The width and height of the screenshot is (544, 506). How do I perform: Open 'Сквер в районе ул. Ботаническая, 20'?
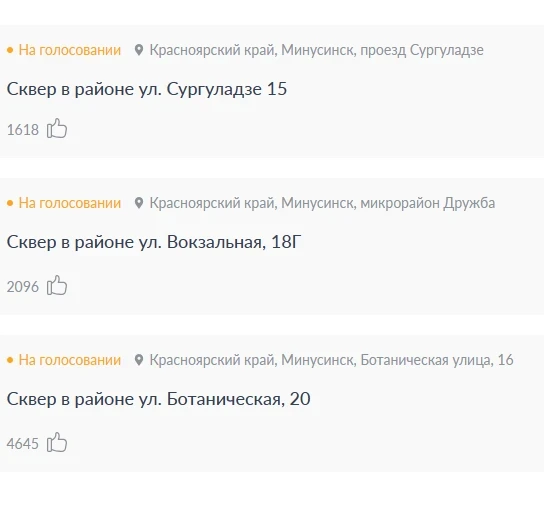pyautogui.click(x=158, y=399)
